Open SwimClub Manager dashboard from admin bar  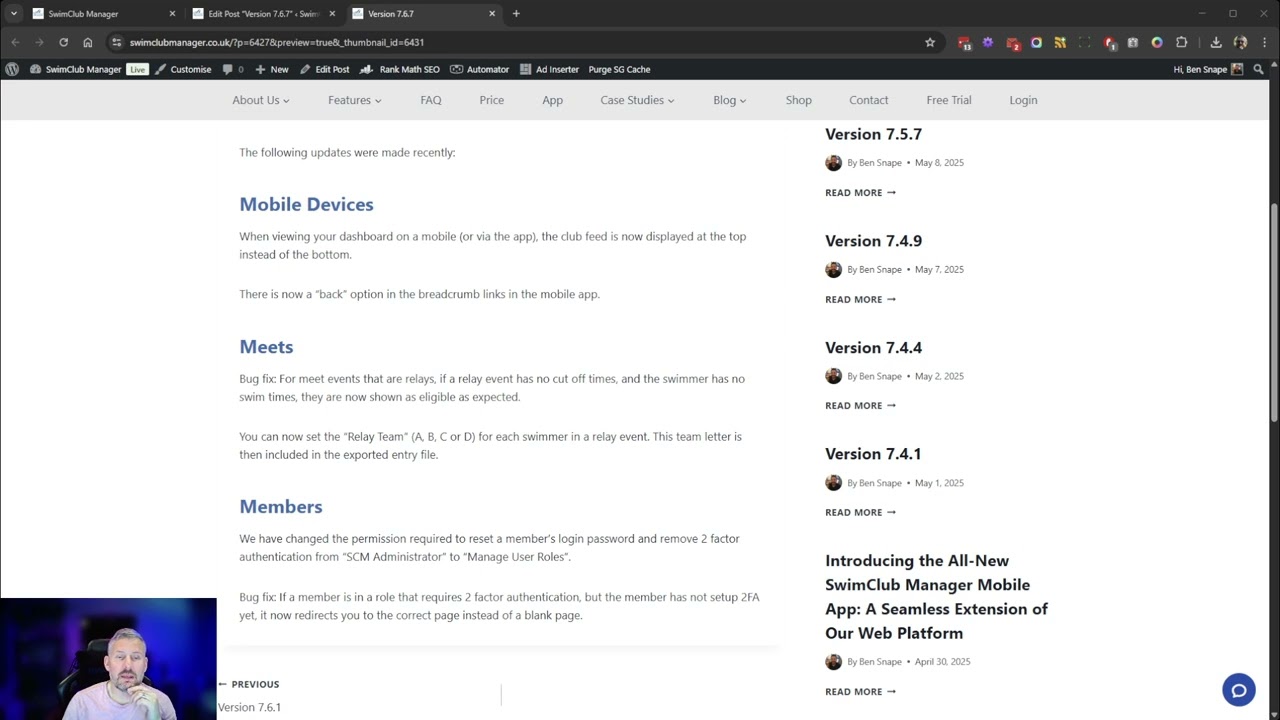(76, 69)
